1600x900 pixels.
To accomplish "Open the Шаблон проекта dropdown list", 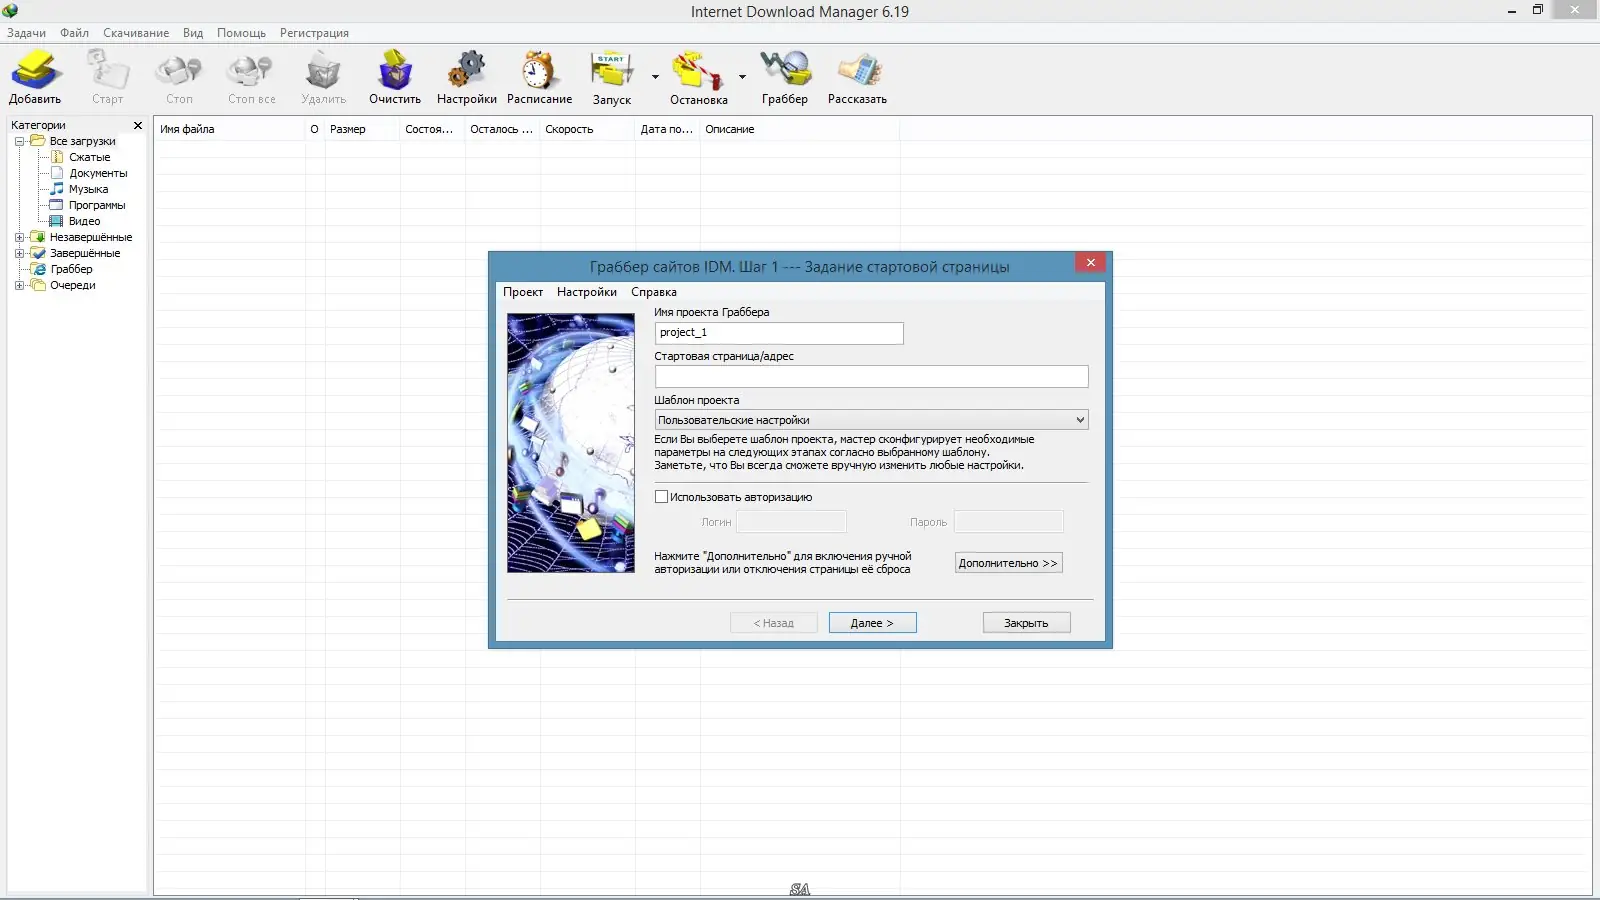I will [1080, 419].
